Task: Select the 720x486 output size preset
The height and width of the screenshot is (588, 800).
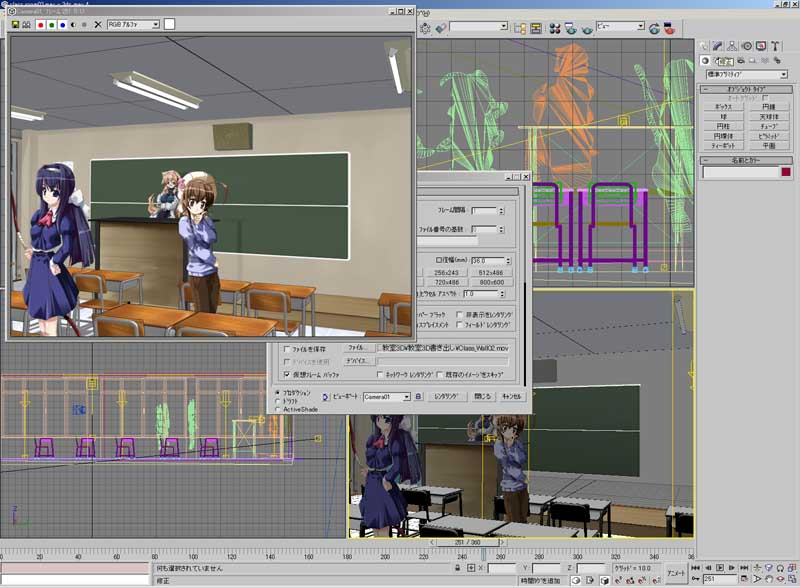Action: click(x=446, y=282)
